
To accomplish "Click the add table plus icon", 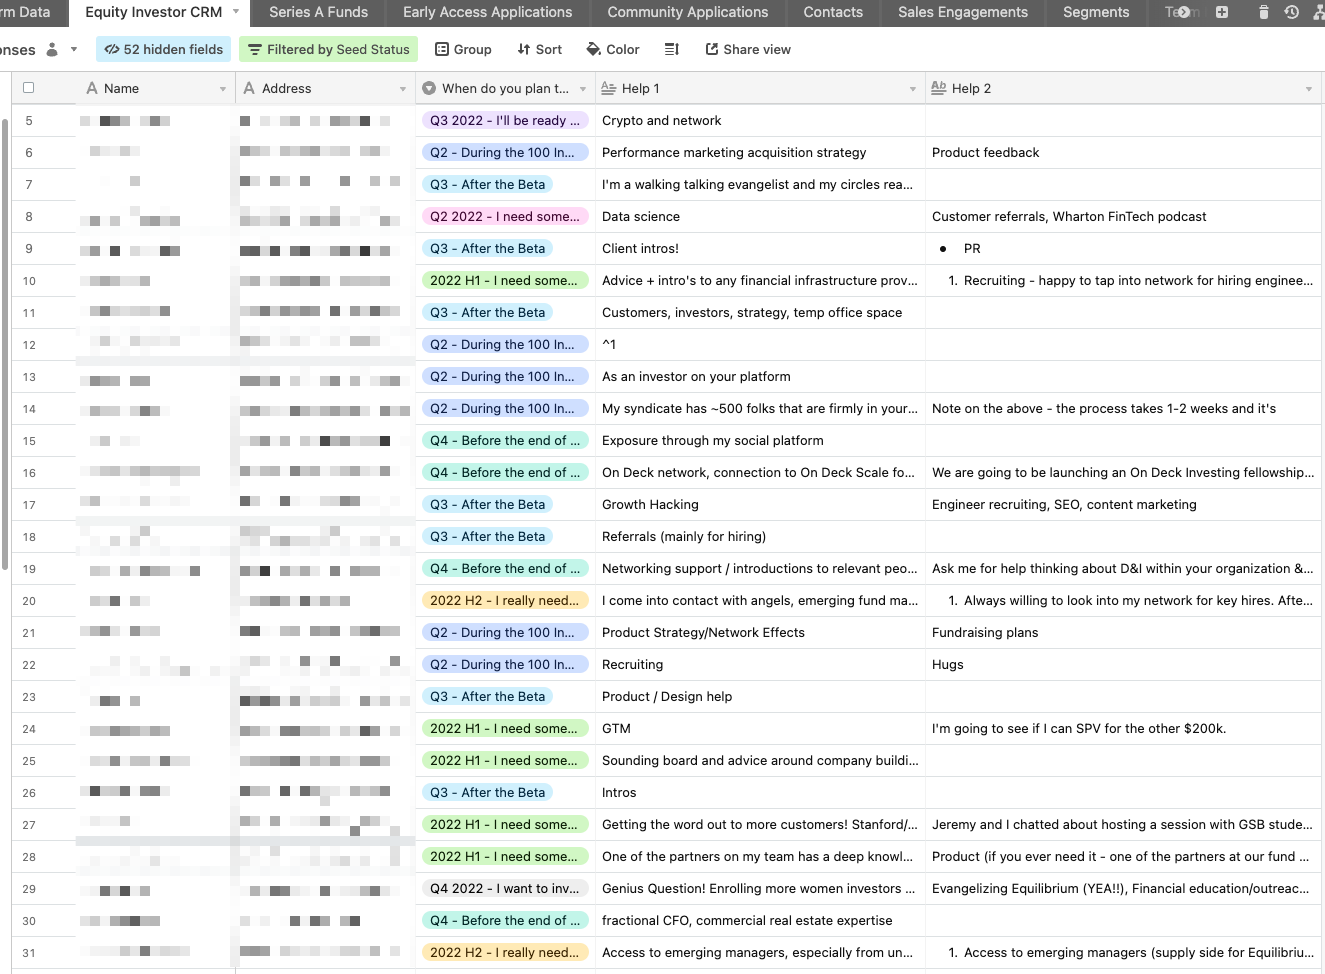I will 1221,12.
